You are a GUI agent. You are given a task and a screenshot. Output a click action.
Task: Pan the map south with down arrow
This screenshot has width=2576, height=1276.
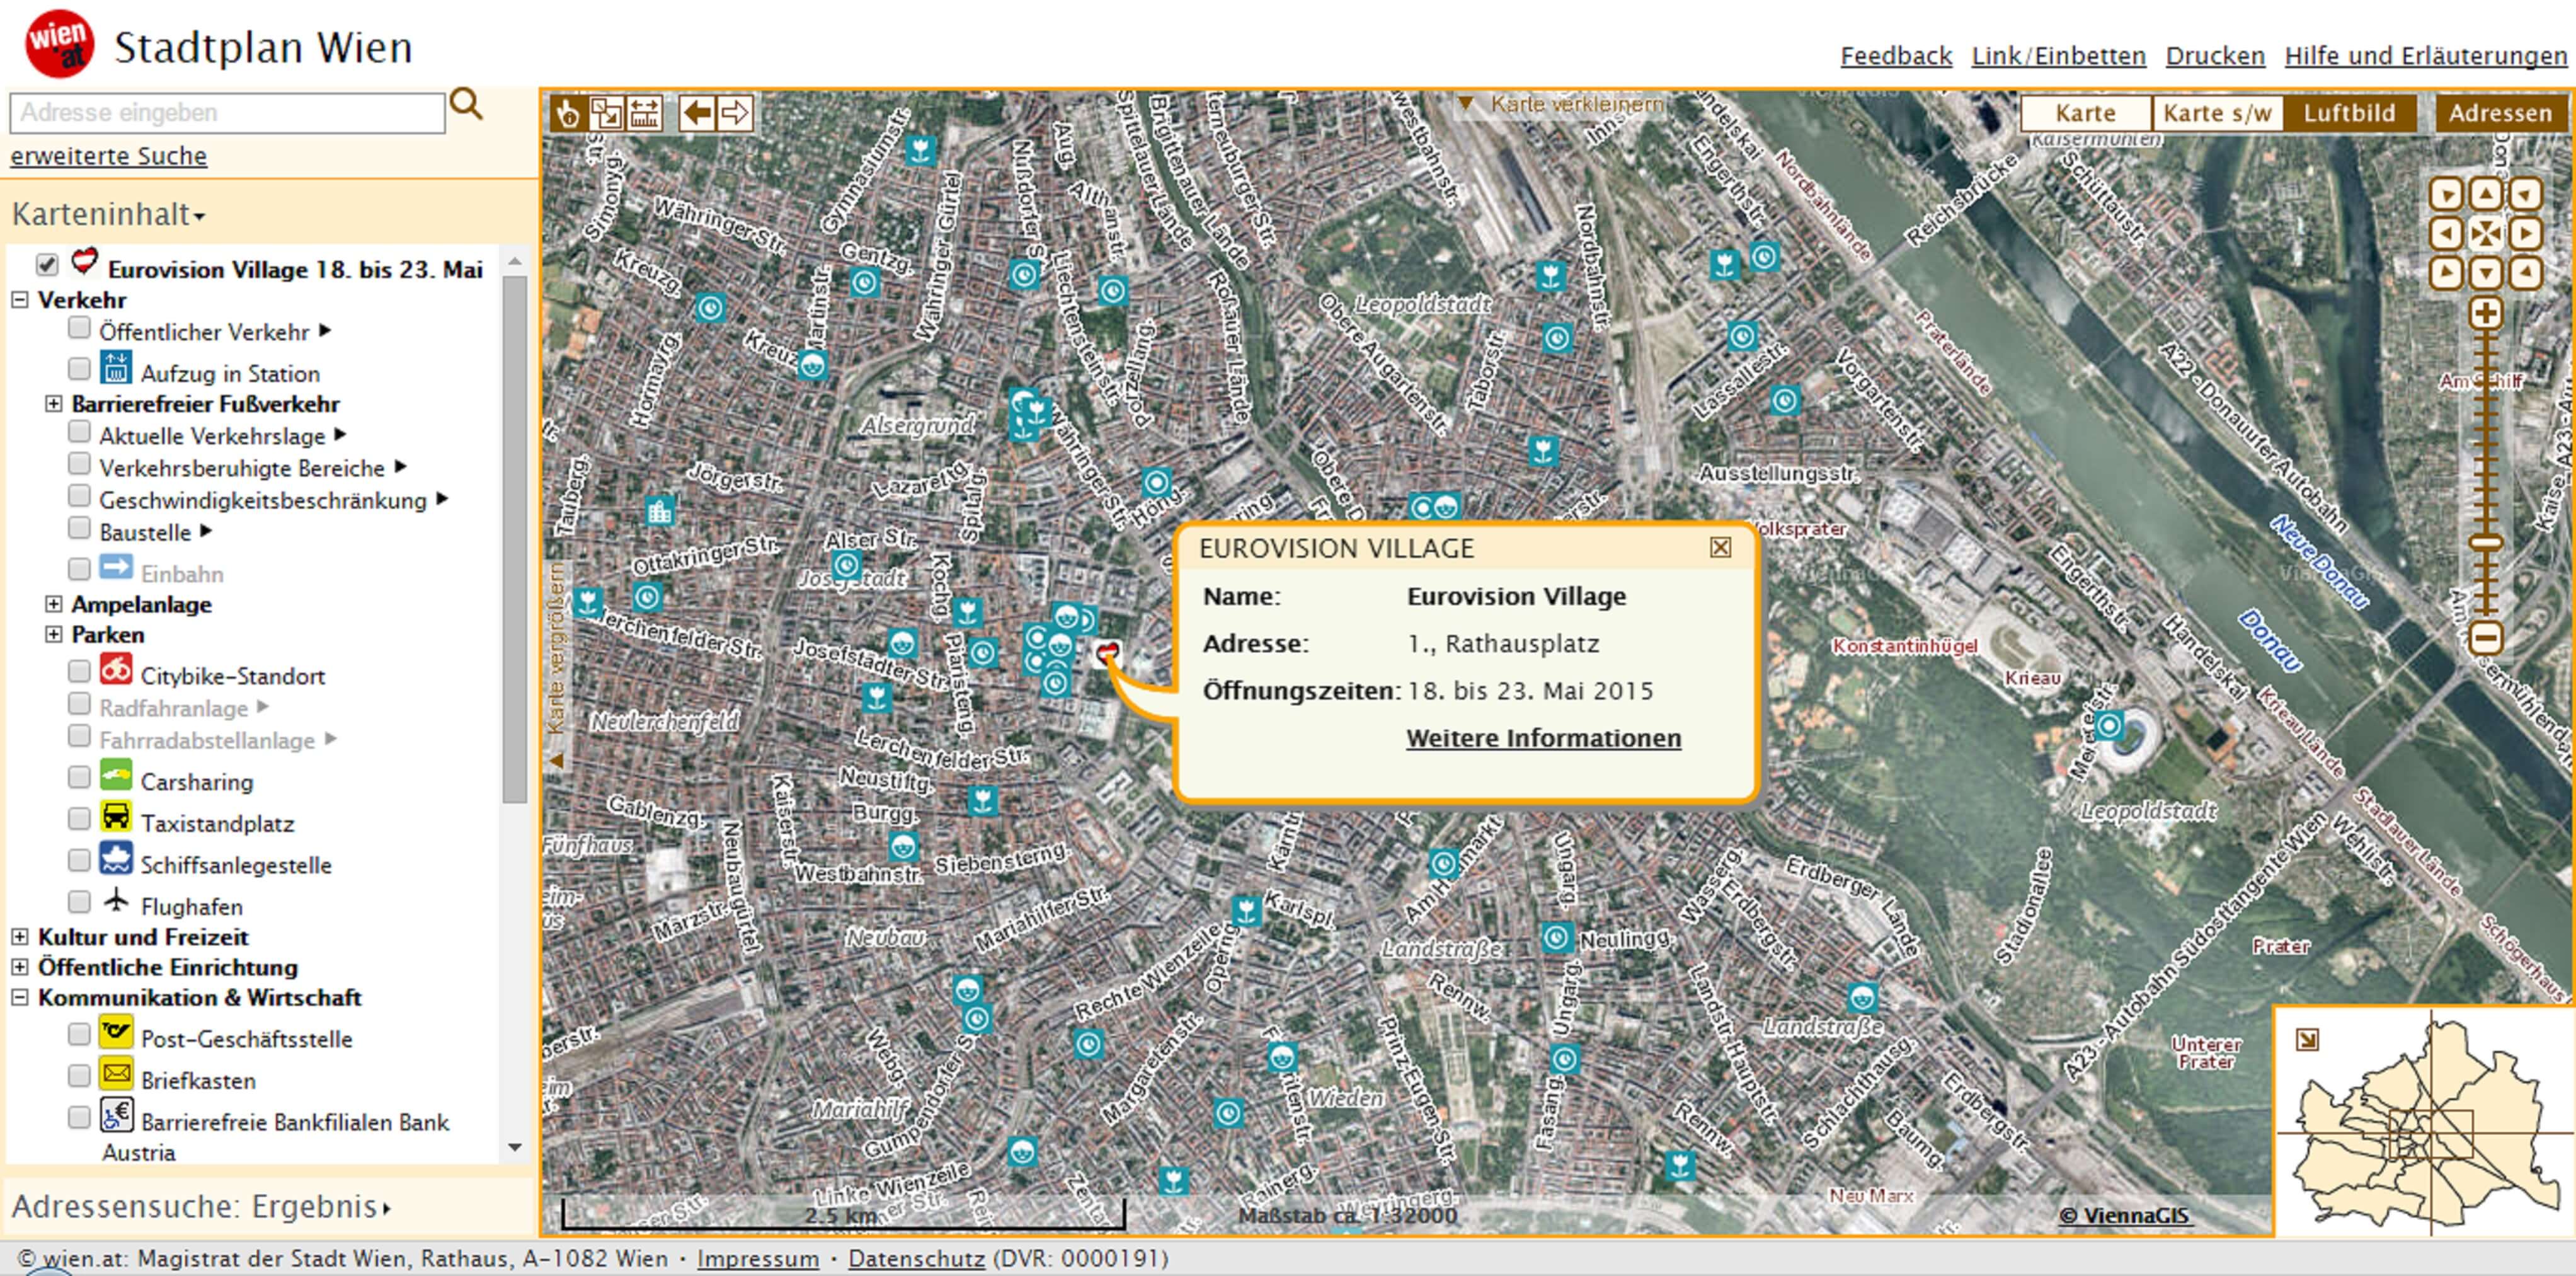pyautogui.click(x=2486, y=272)
